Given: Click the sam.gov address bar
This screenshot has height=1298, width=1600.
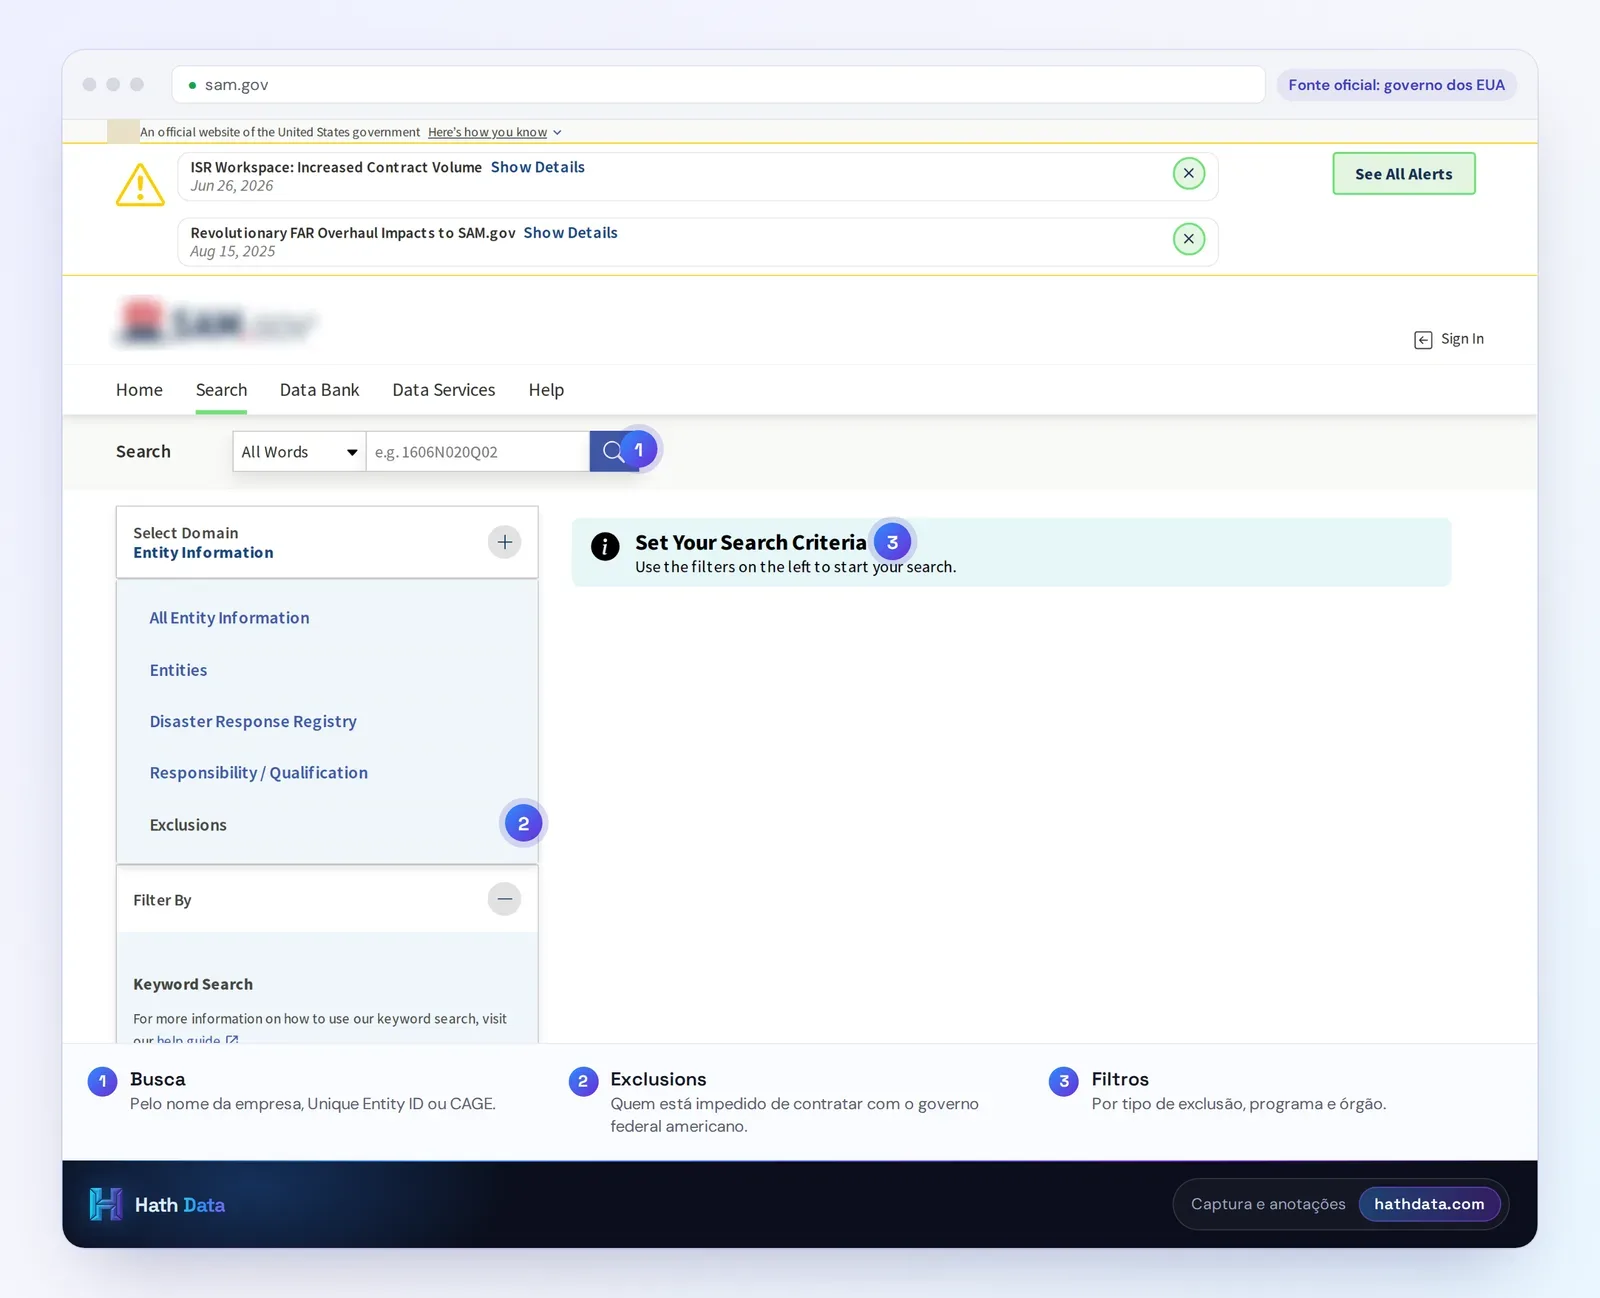Looking at the screenshot, I should coord(718,85).
